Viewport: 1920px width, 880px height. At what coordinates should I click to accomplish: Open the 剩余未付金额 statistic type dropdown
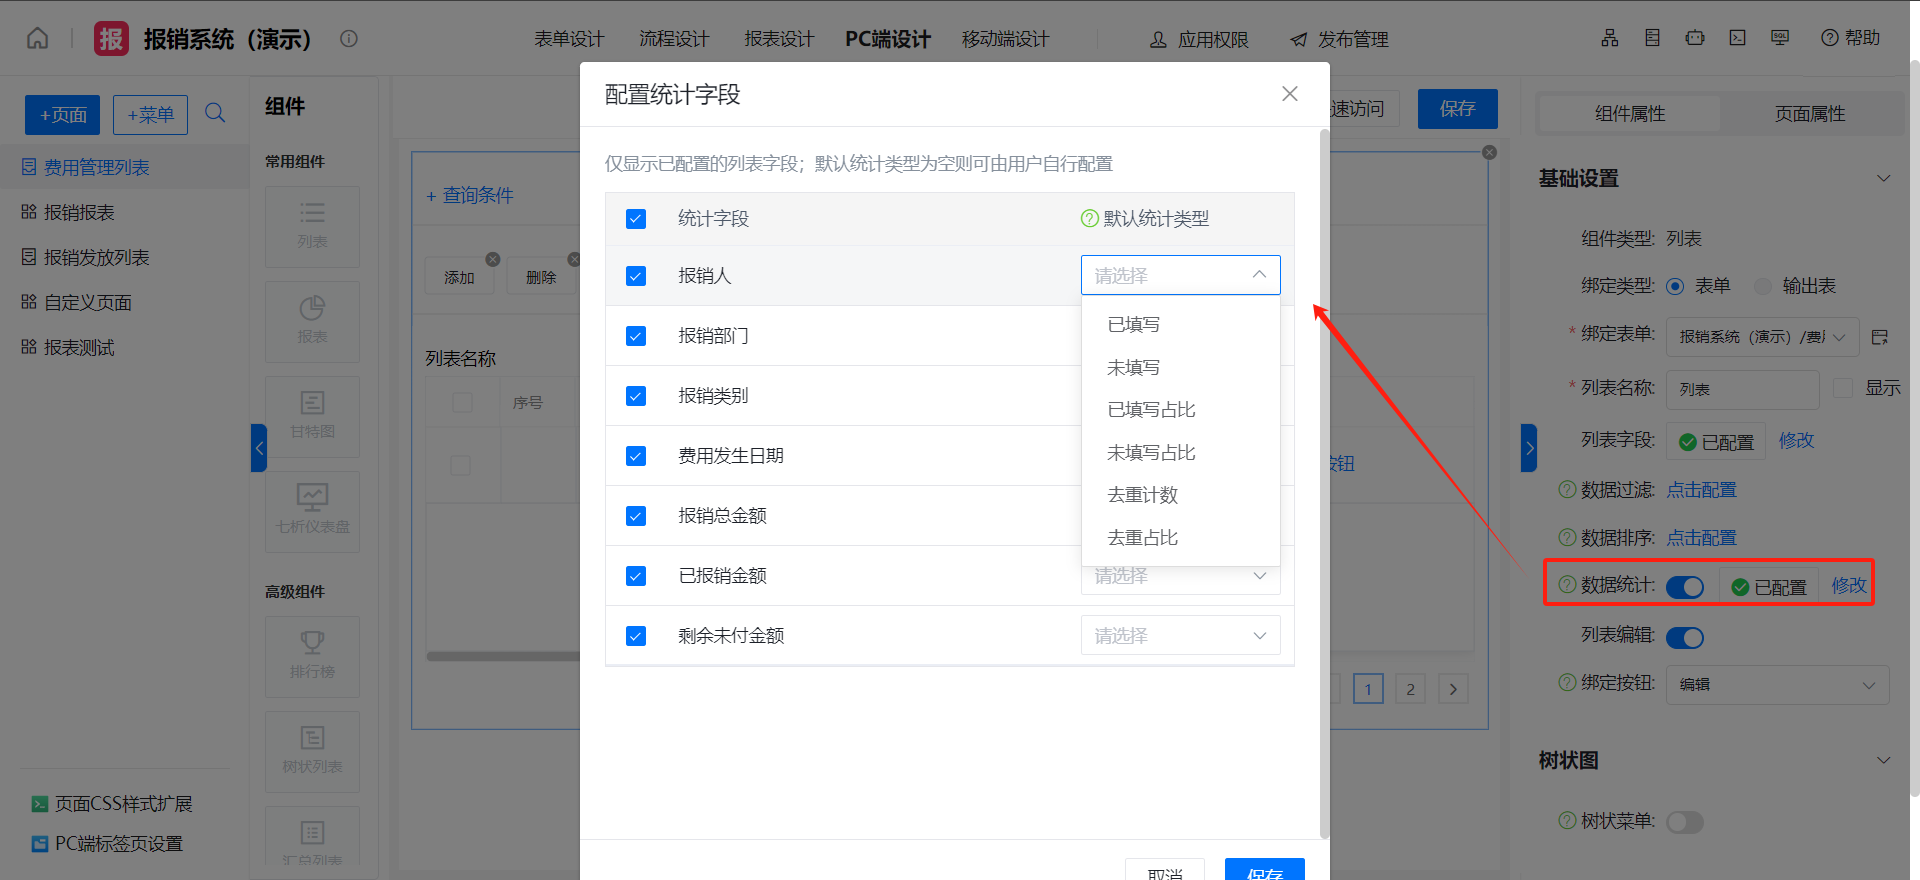point(1180,636)
